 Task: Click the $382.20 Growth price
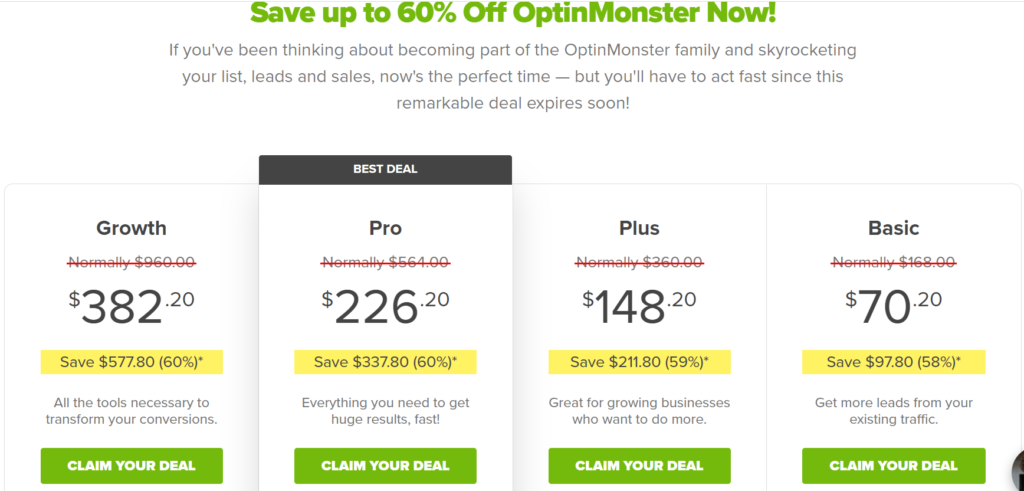[131, 307]
